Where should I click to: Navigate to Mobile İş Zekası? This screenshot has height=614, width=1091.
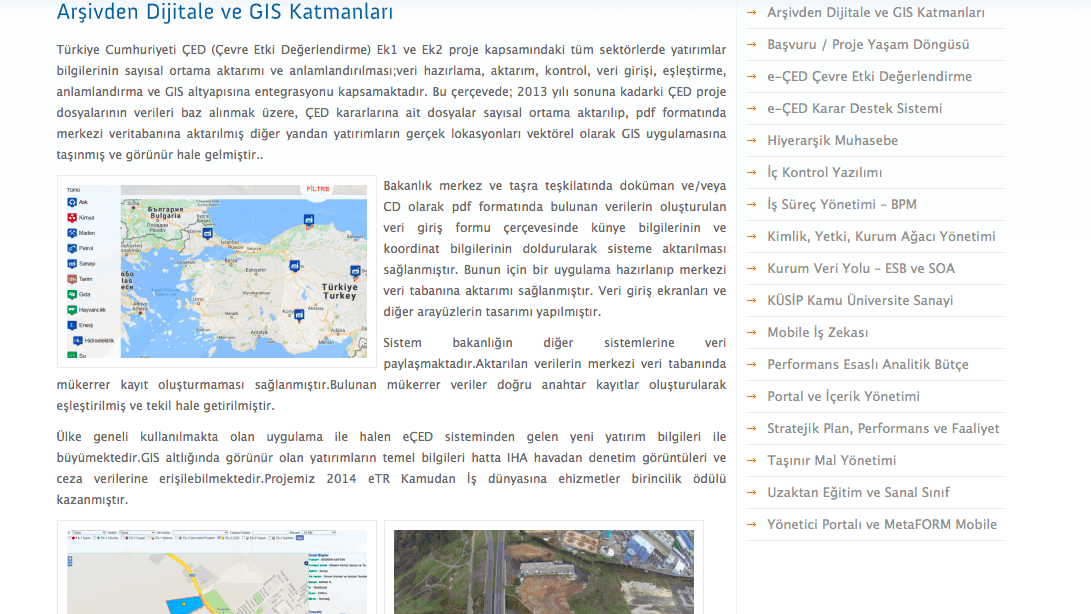tap(817, 332)
